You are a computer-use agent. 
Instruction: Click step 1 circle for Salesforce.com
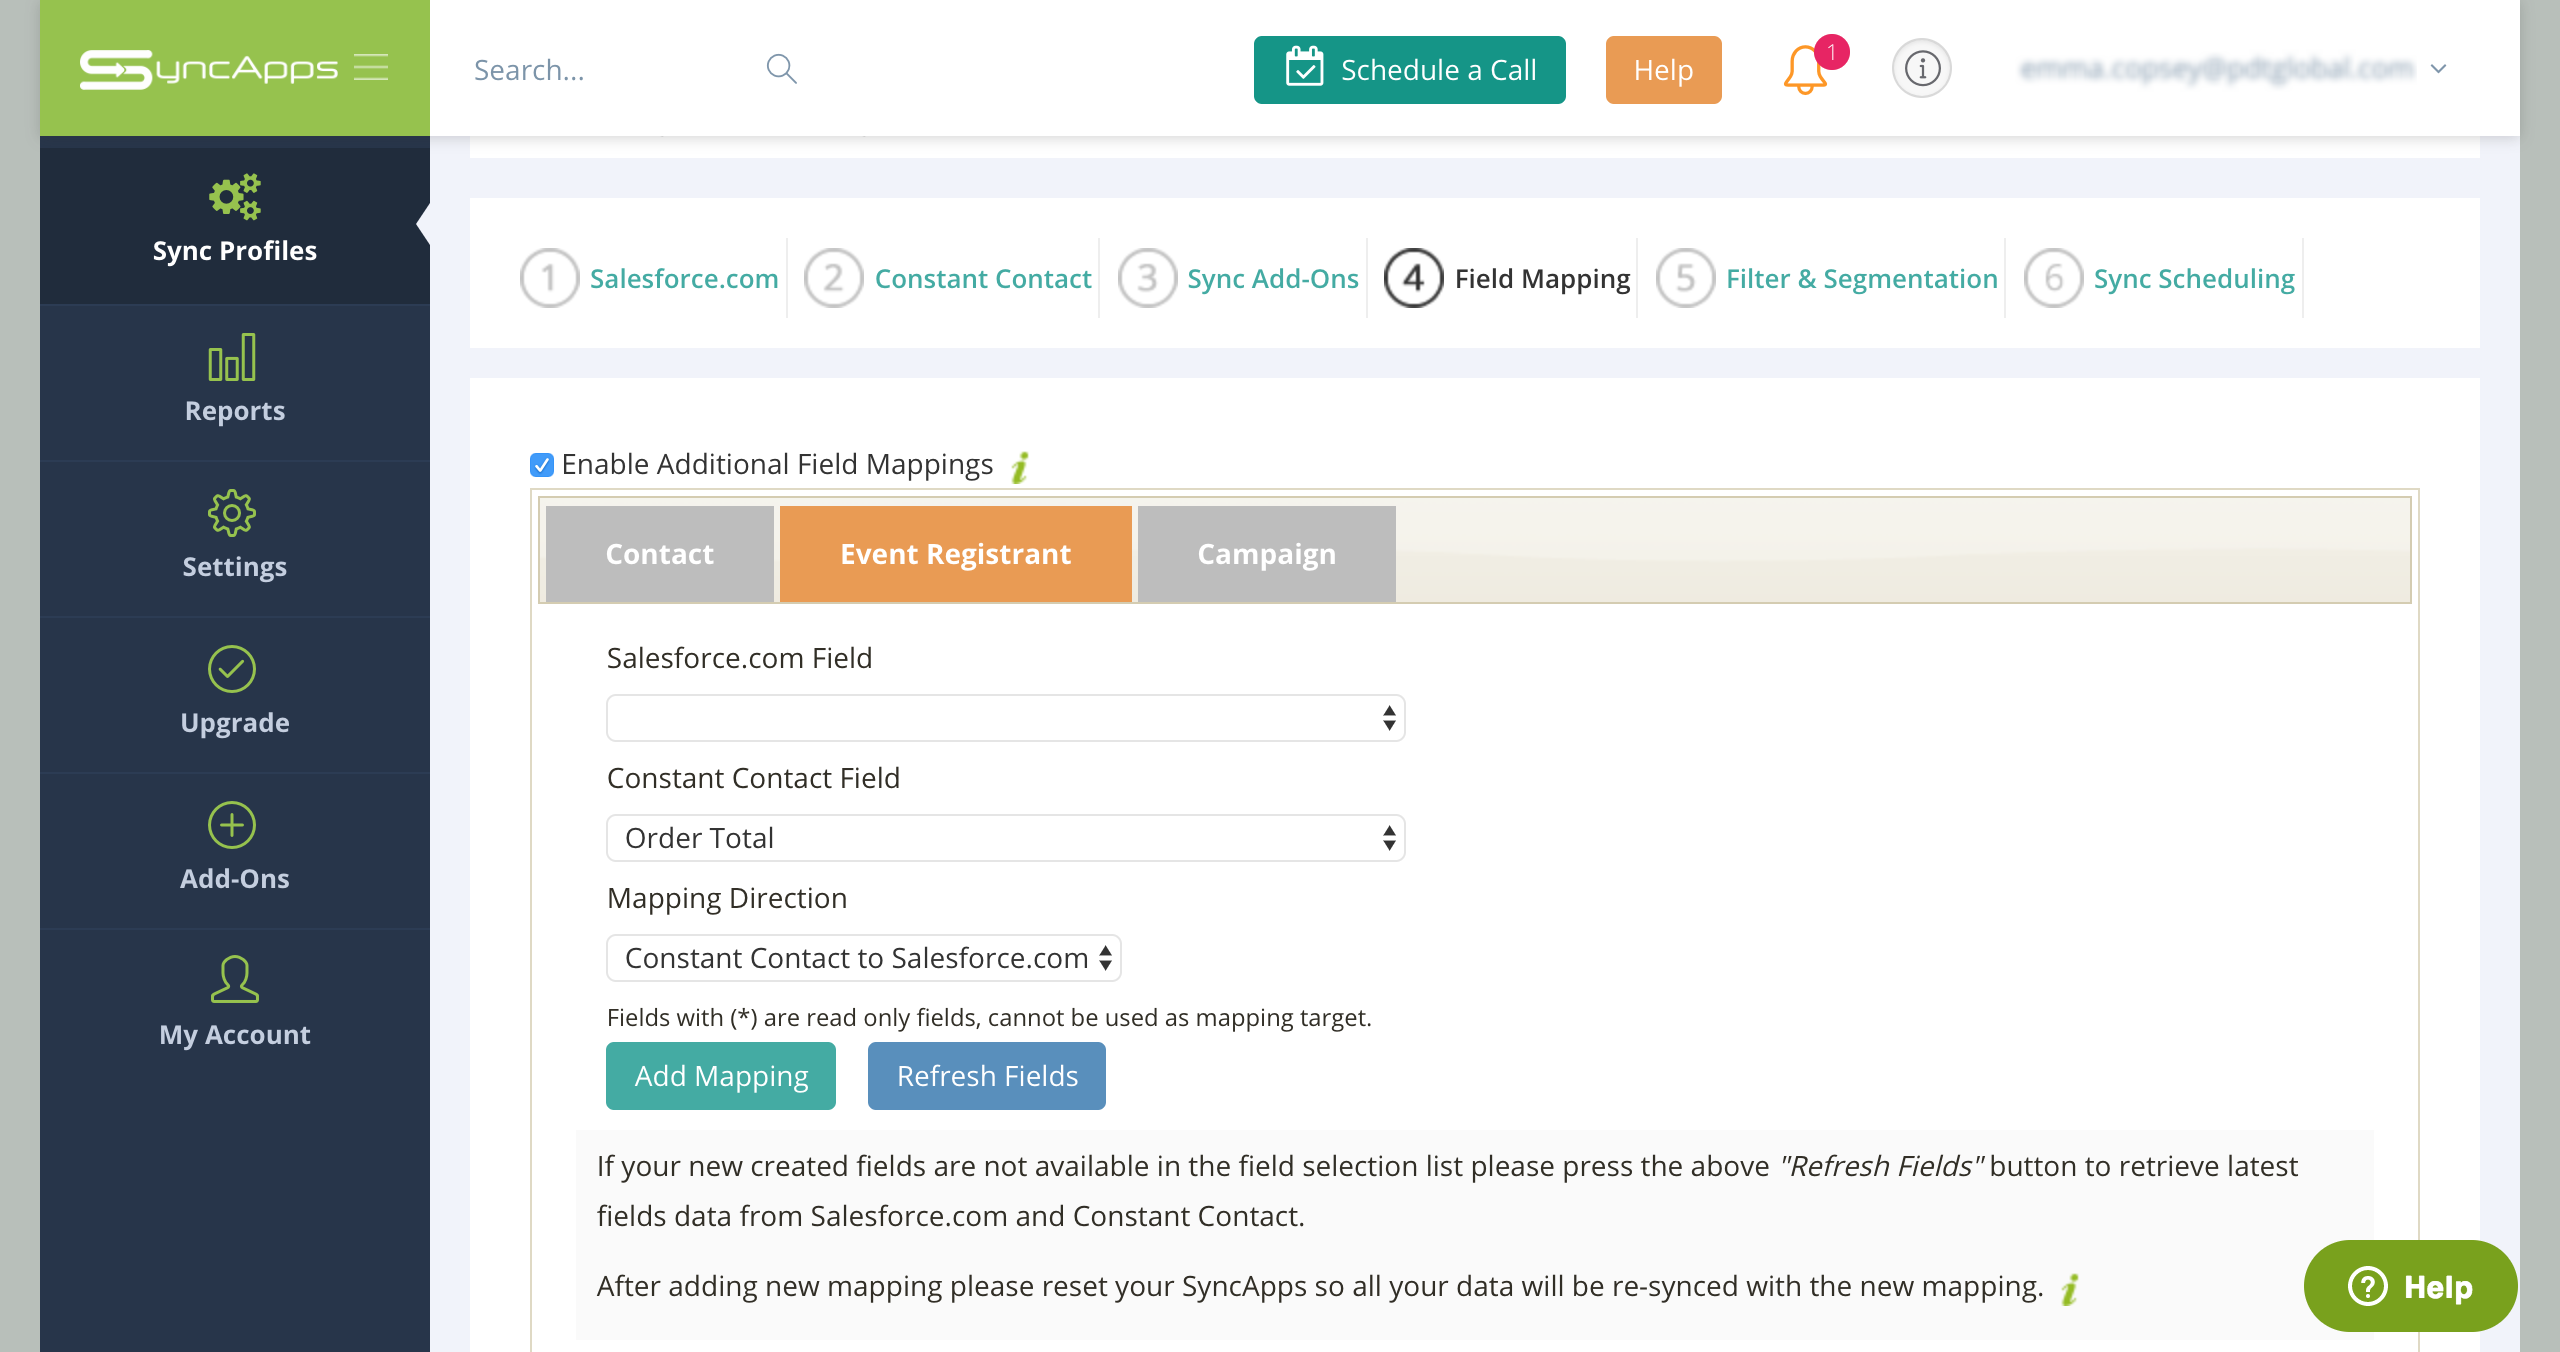point(549,278)
